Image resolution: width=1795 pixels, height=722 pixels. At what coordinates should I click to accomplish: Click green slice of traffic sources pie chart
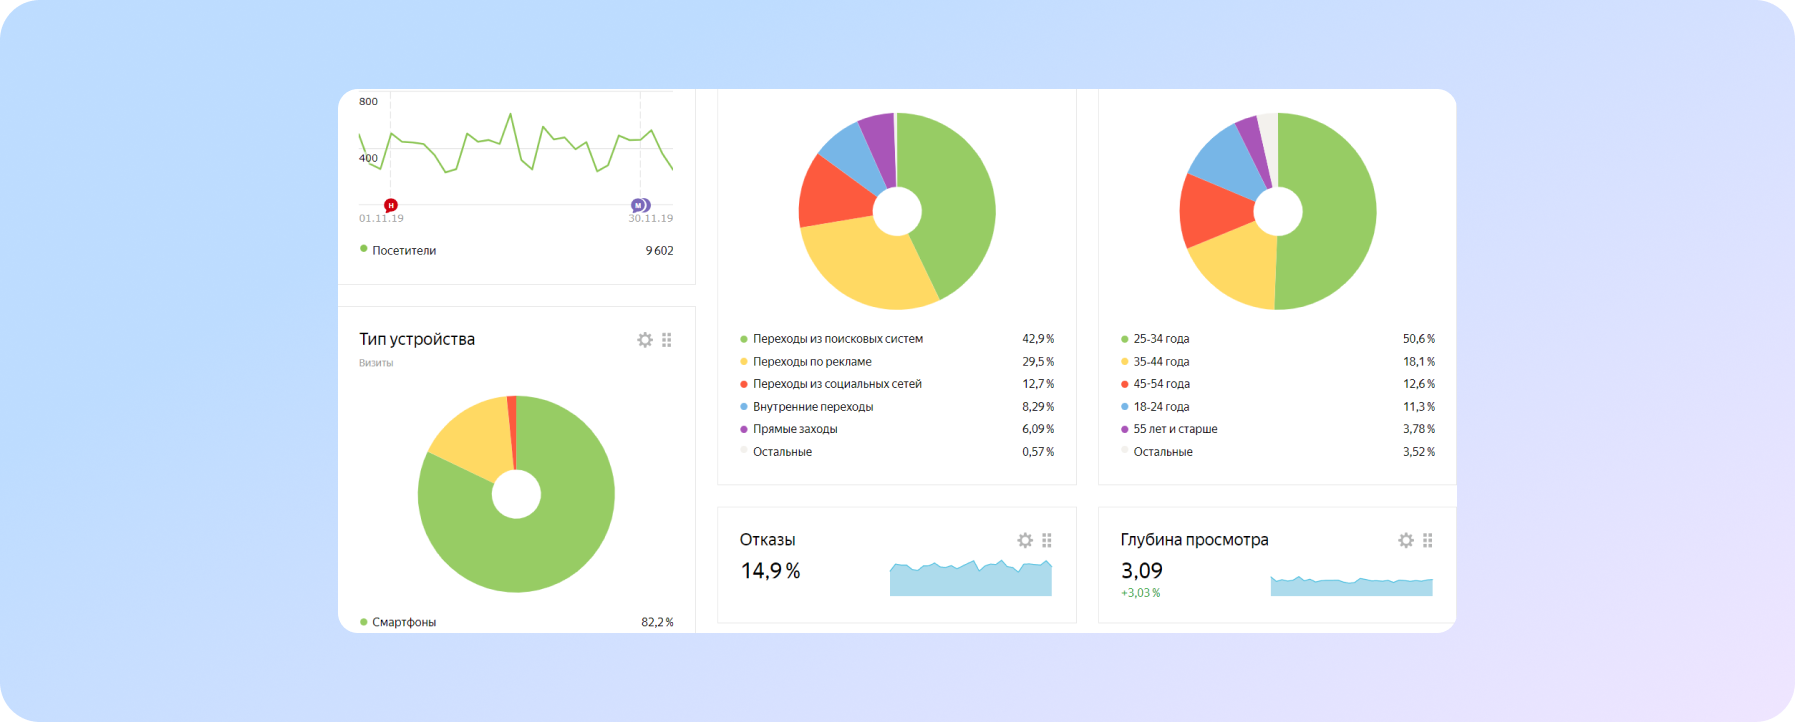(955, 200)
